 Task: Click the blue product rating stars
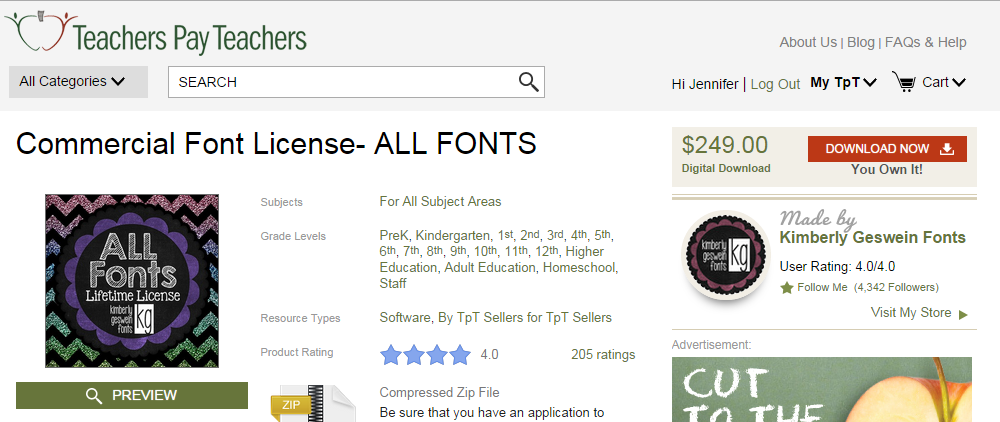tap(425, 354)
